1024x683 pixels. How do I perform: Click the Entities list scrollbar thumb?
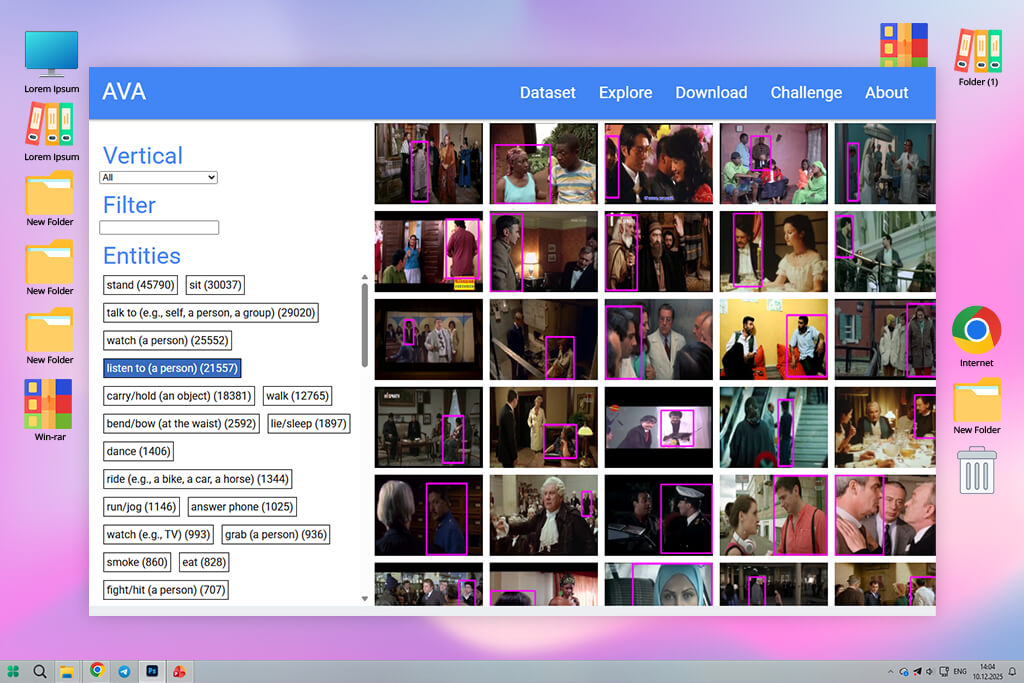coord(364,325)
